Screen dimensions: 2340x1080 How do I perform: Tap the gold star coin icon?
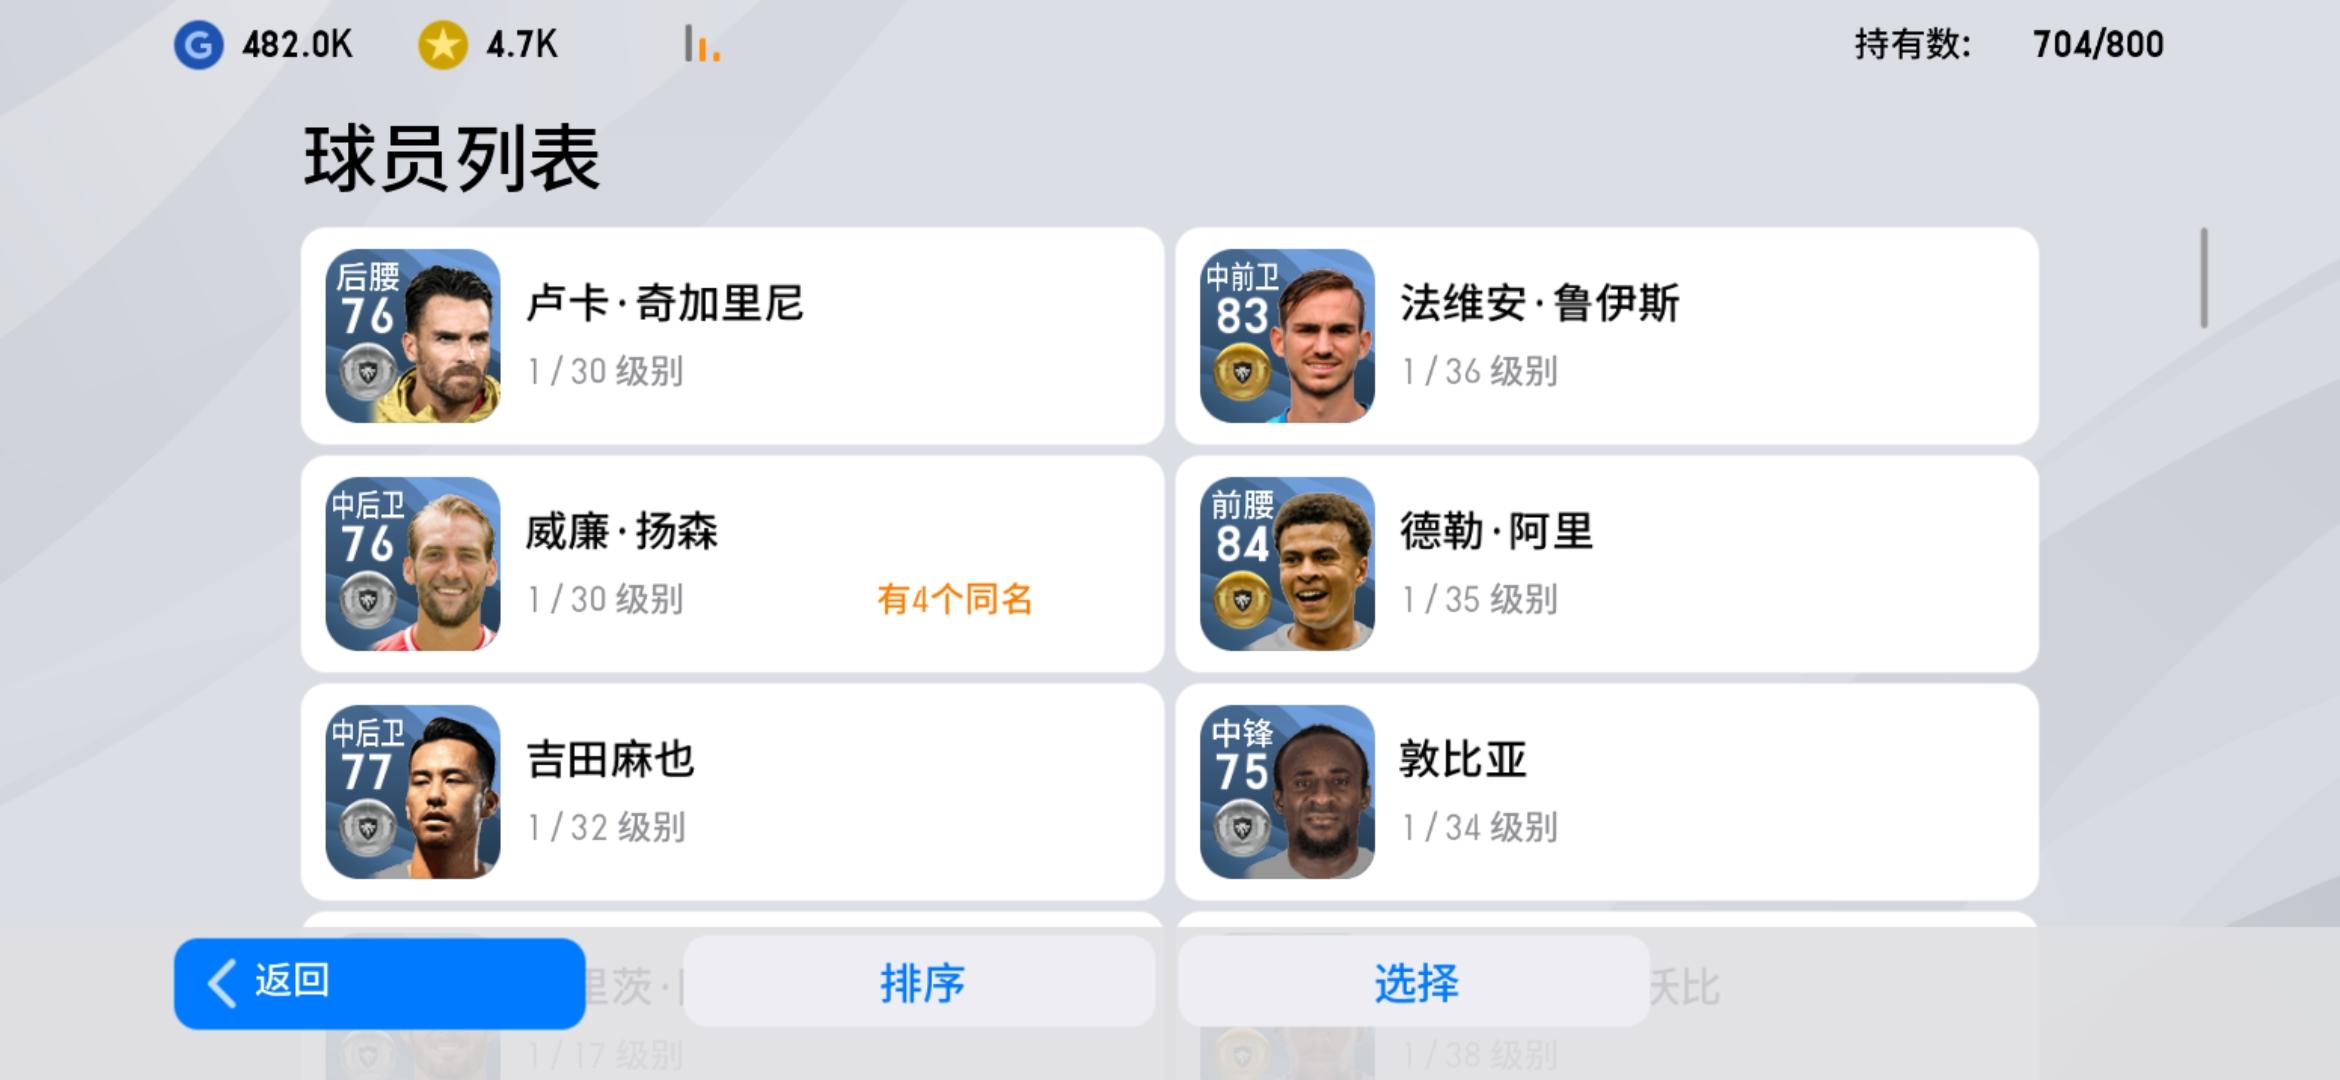(443, 45)
